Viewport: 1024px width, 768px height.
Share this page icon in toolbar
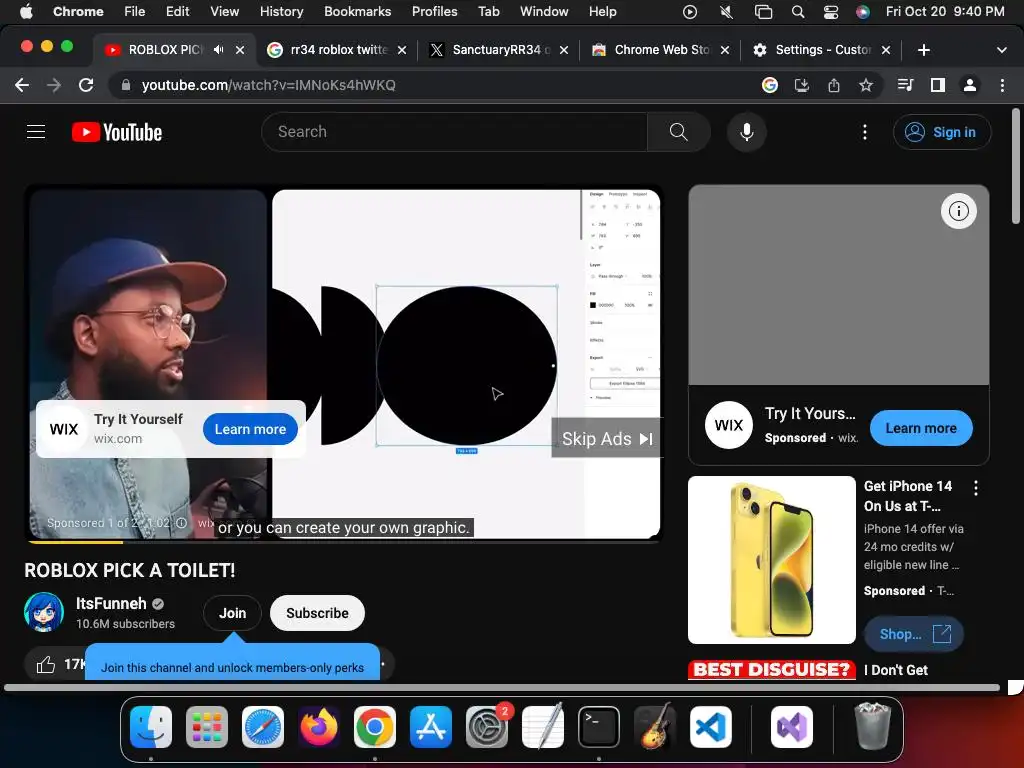[834, 85]
